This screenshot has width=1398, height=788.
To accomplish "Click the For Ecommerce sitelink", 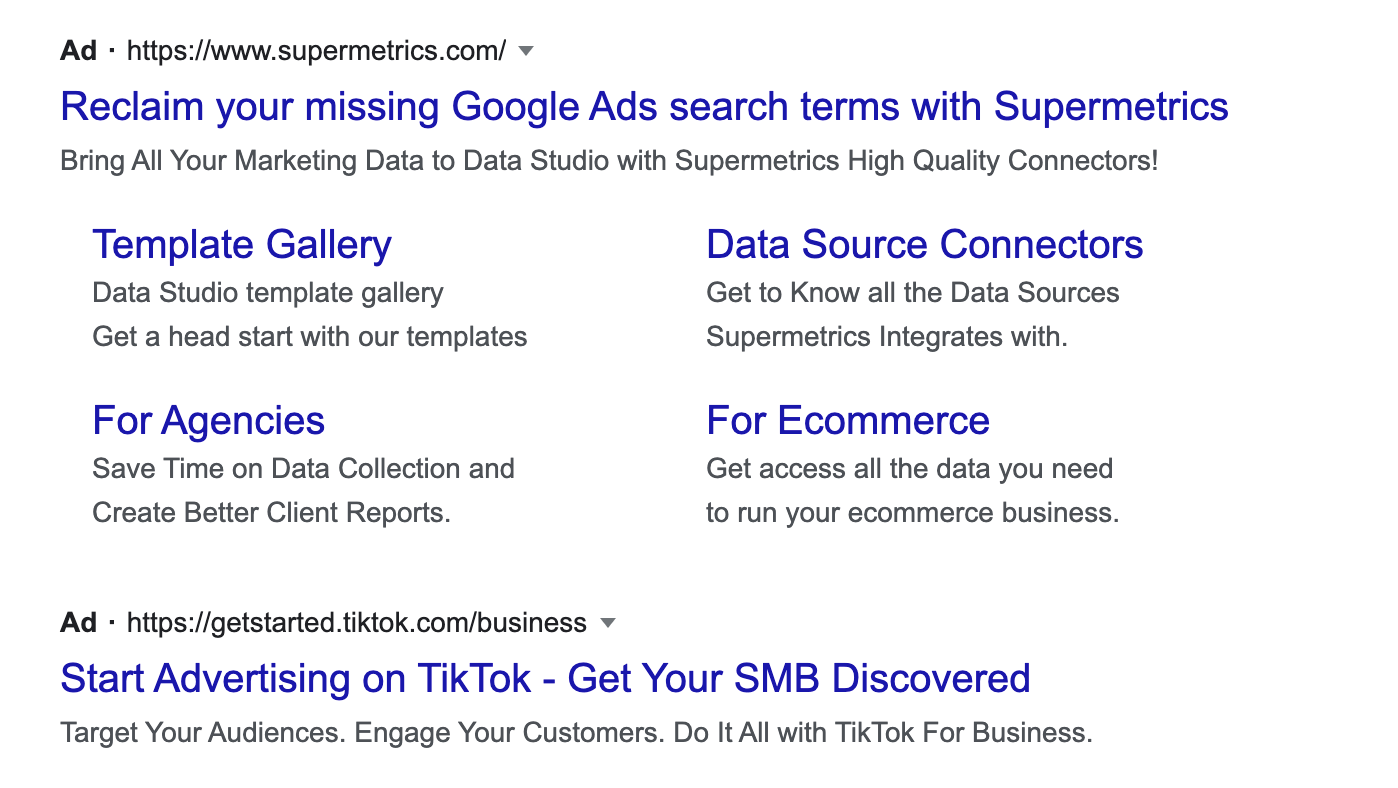I will (847, 420).
